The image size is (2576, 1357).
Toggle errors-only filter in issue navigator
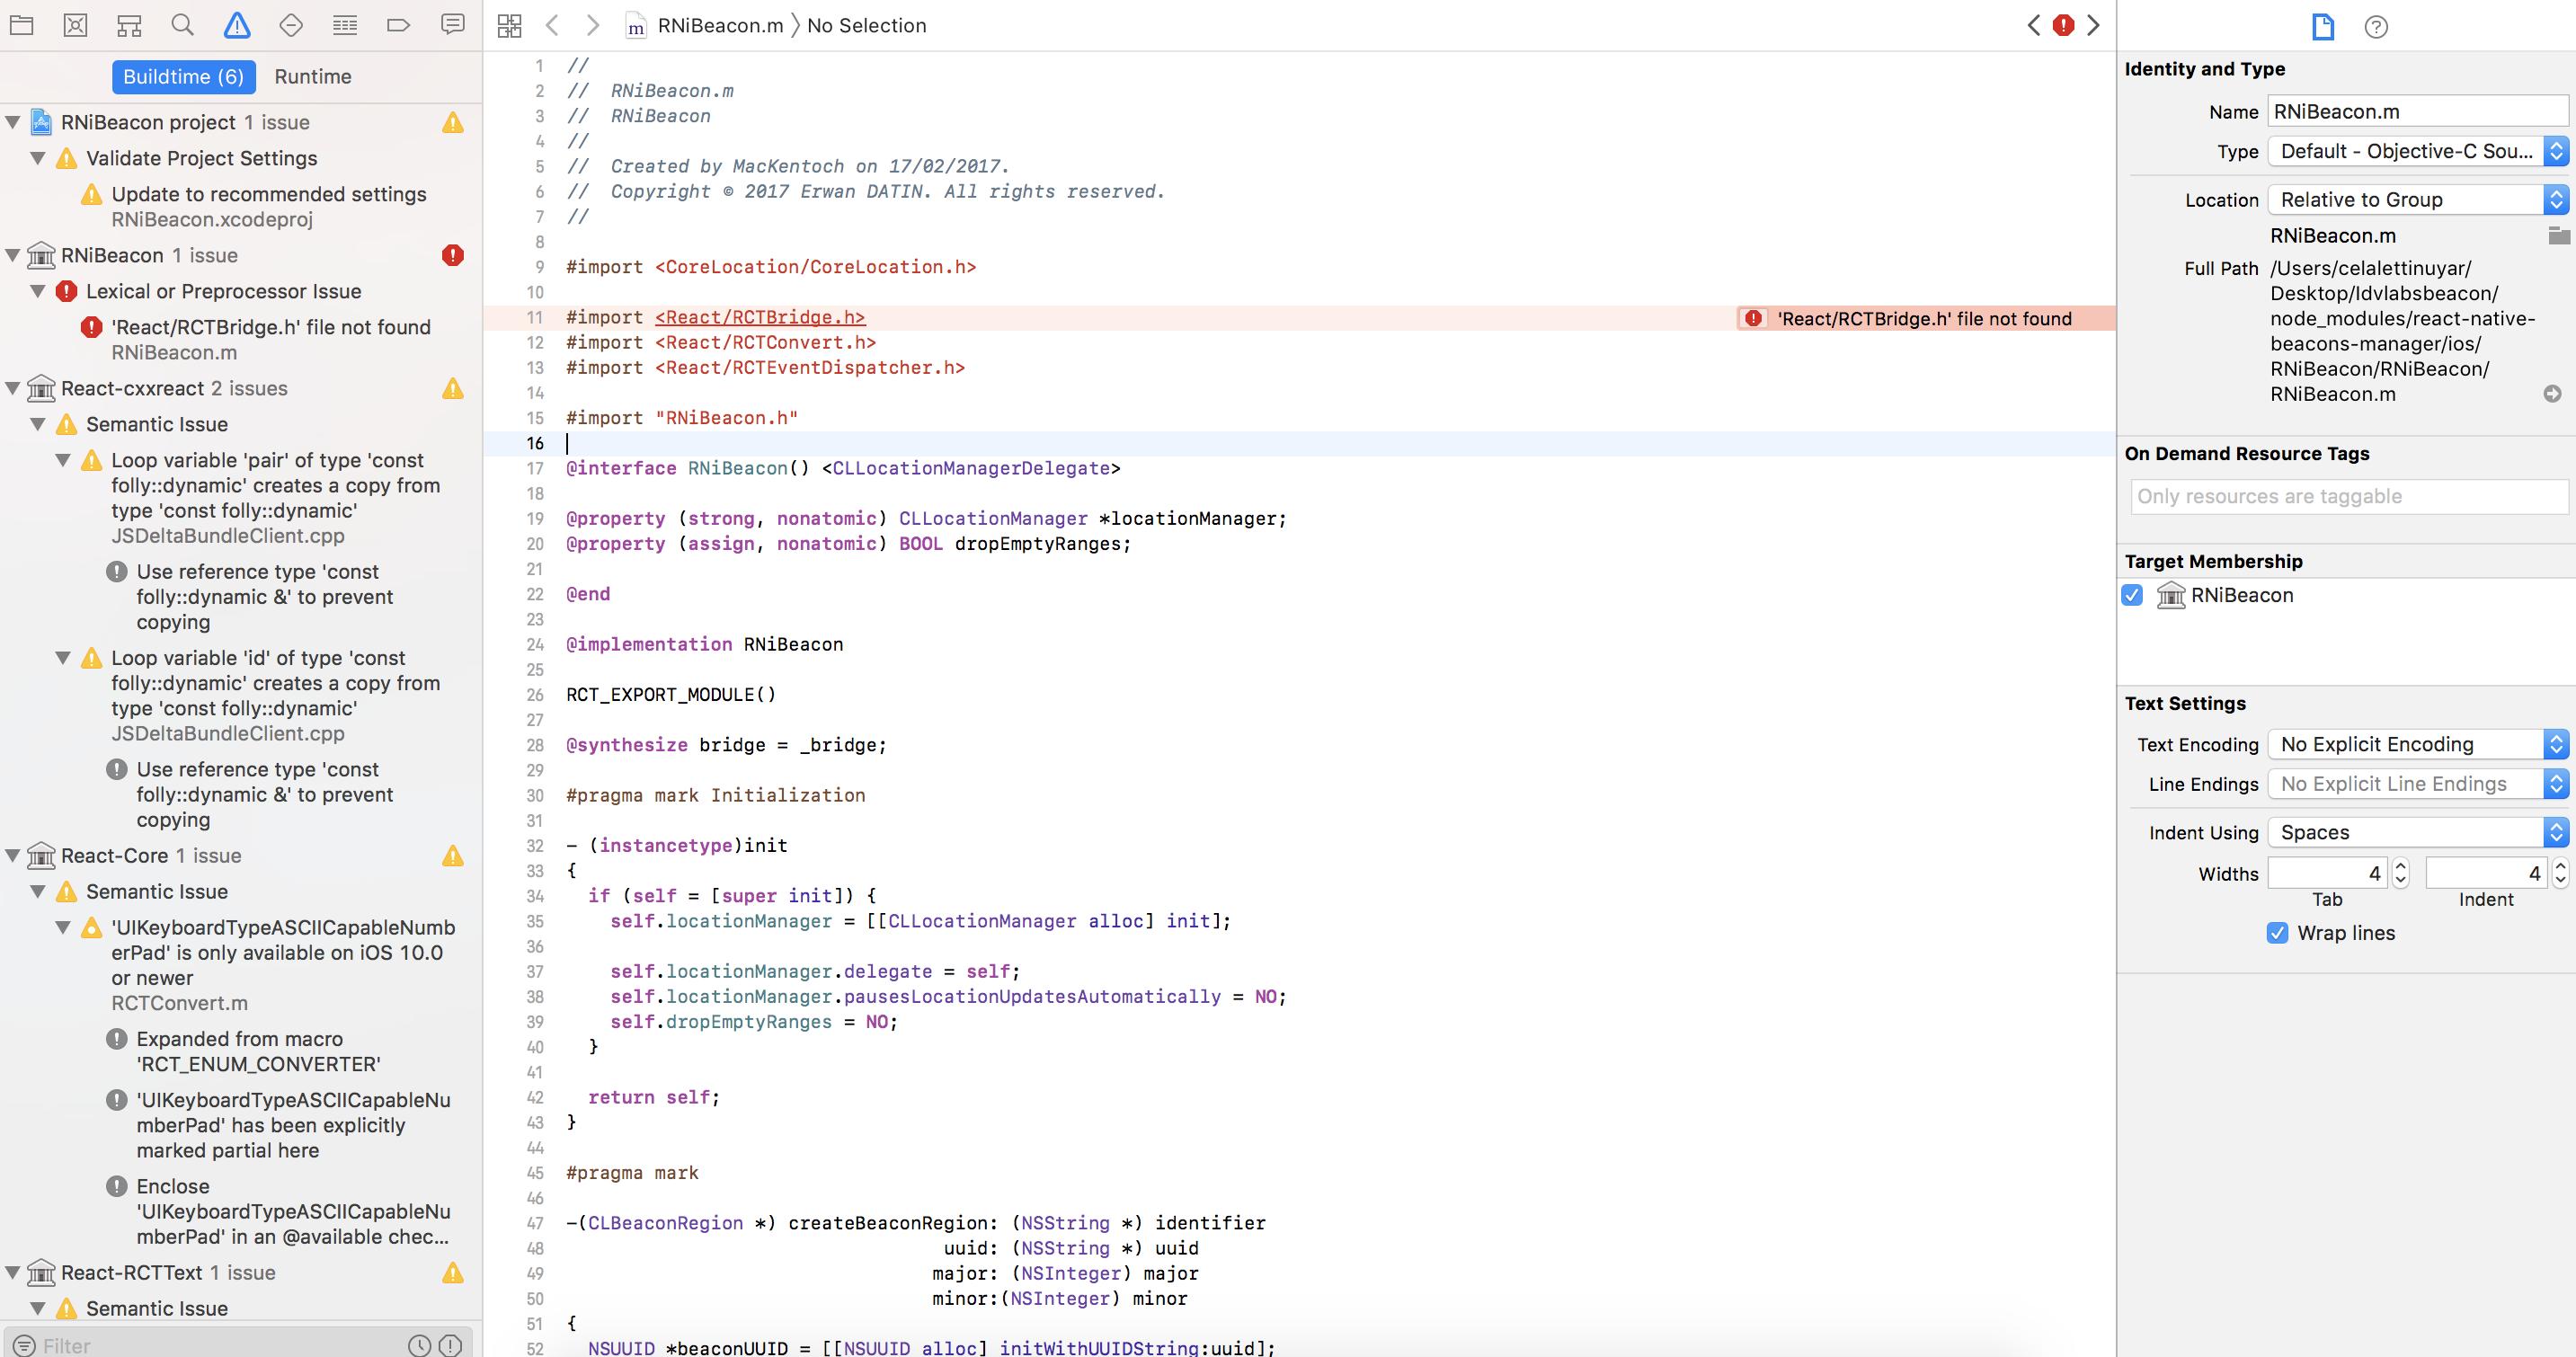click(x=451, y=1346)
